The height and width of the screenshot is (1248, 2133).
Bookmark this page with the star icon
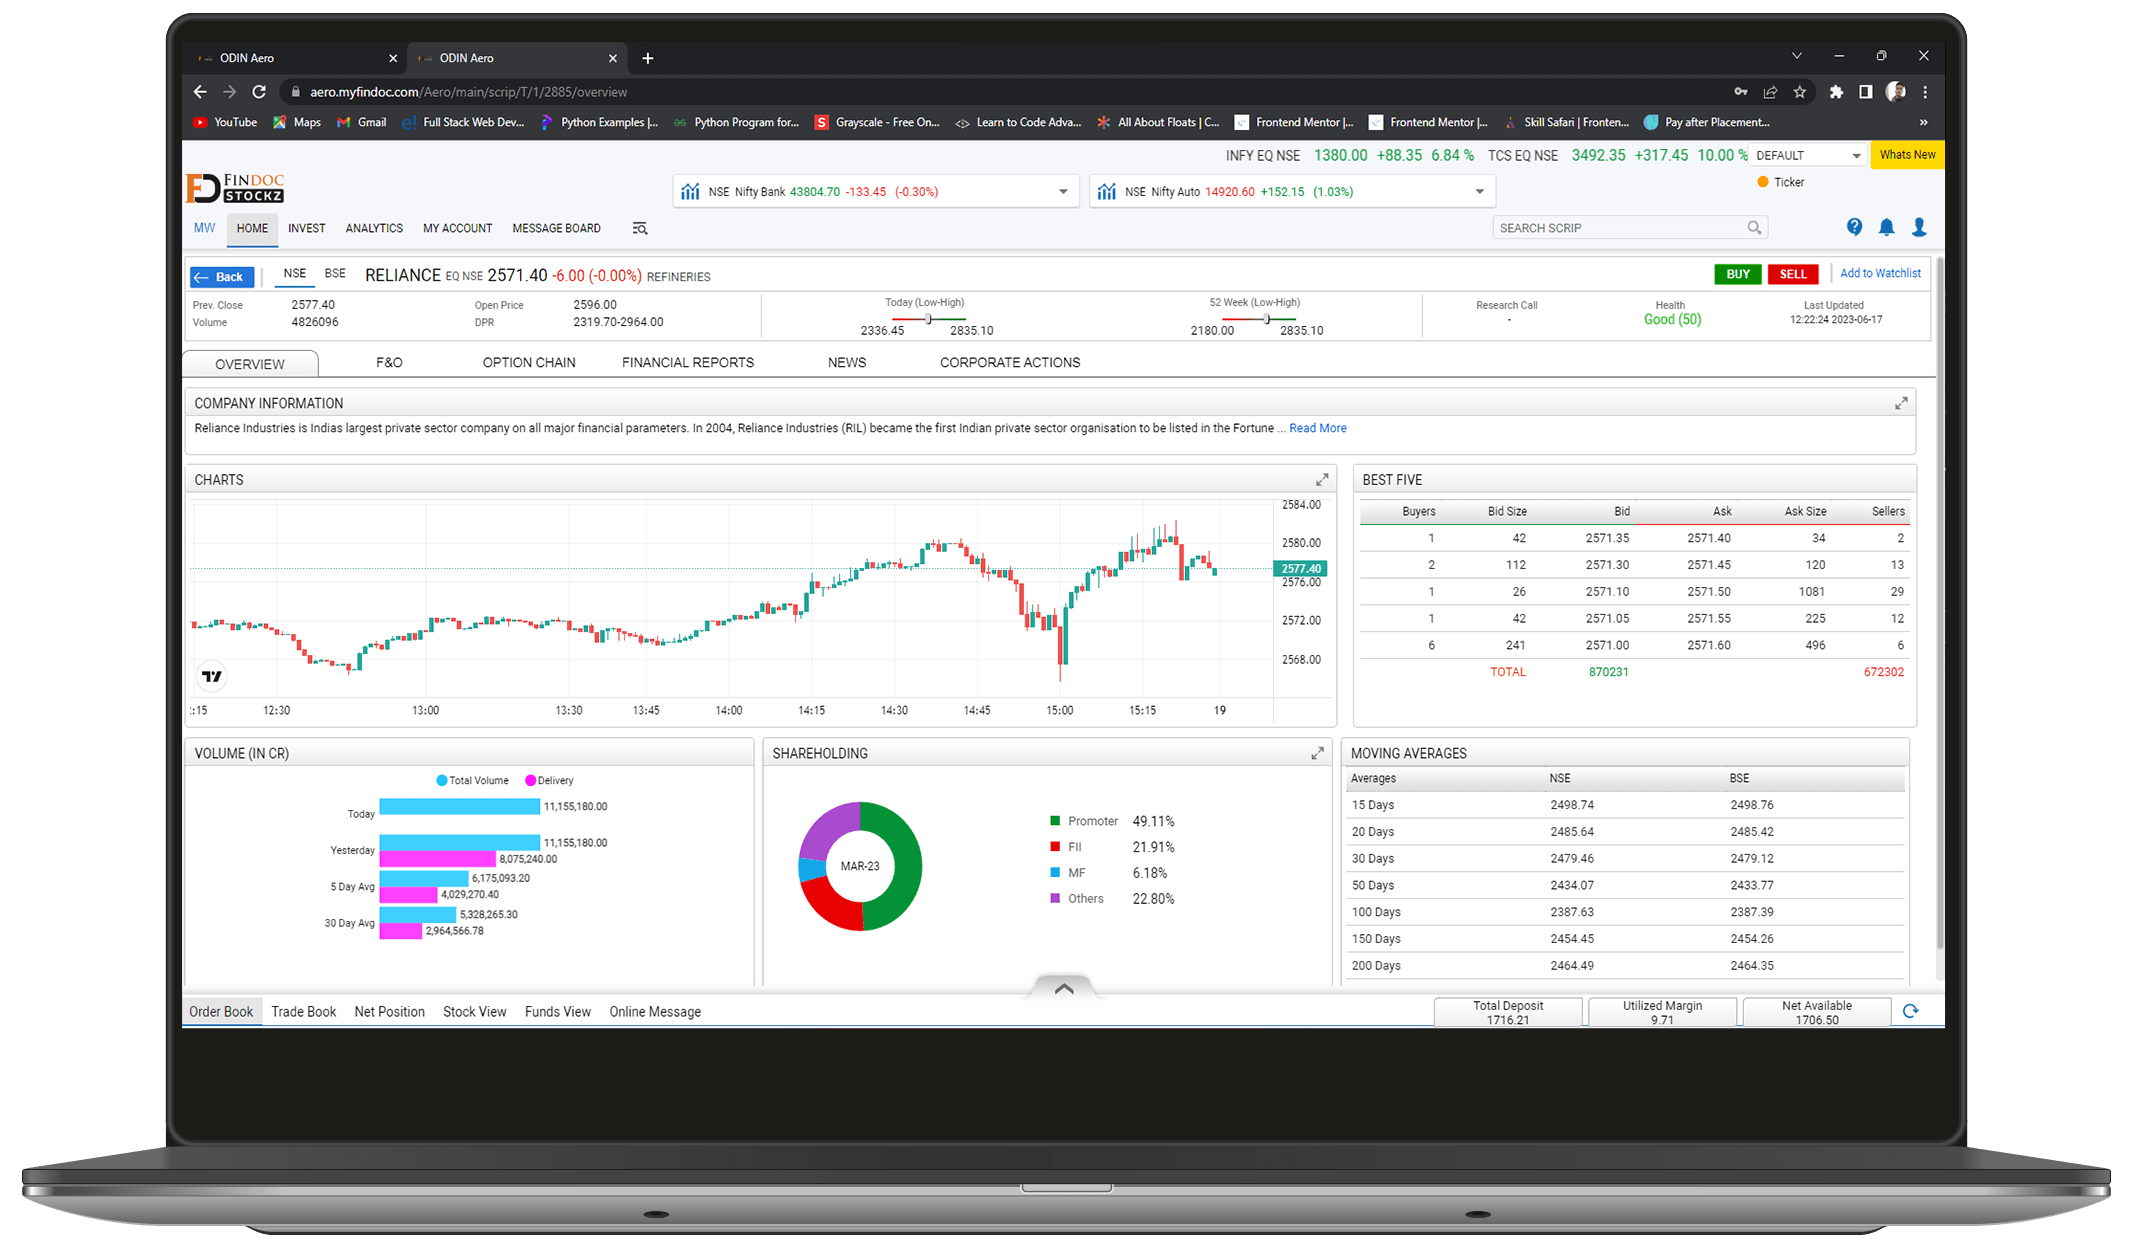coord(1800,92)
